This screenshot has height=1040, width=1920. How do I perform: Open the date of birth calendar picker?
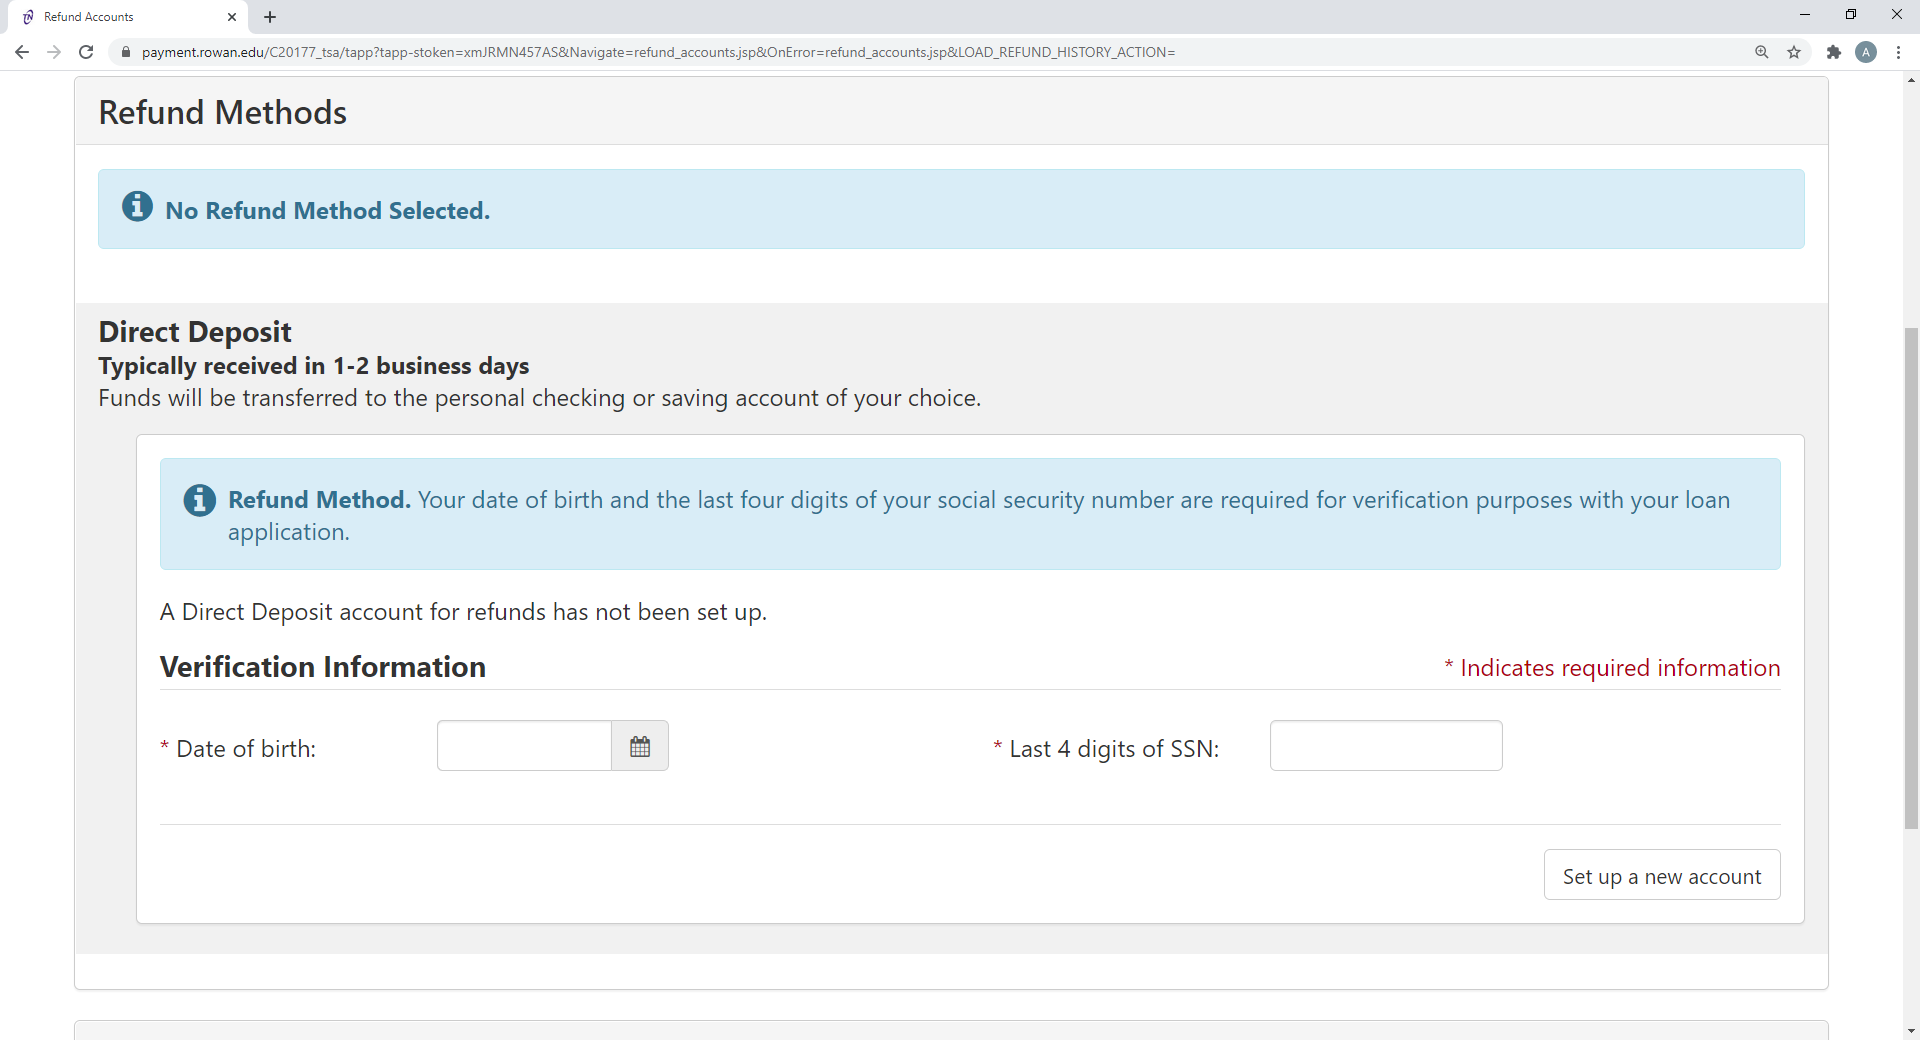(x=640, y=746)
